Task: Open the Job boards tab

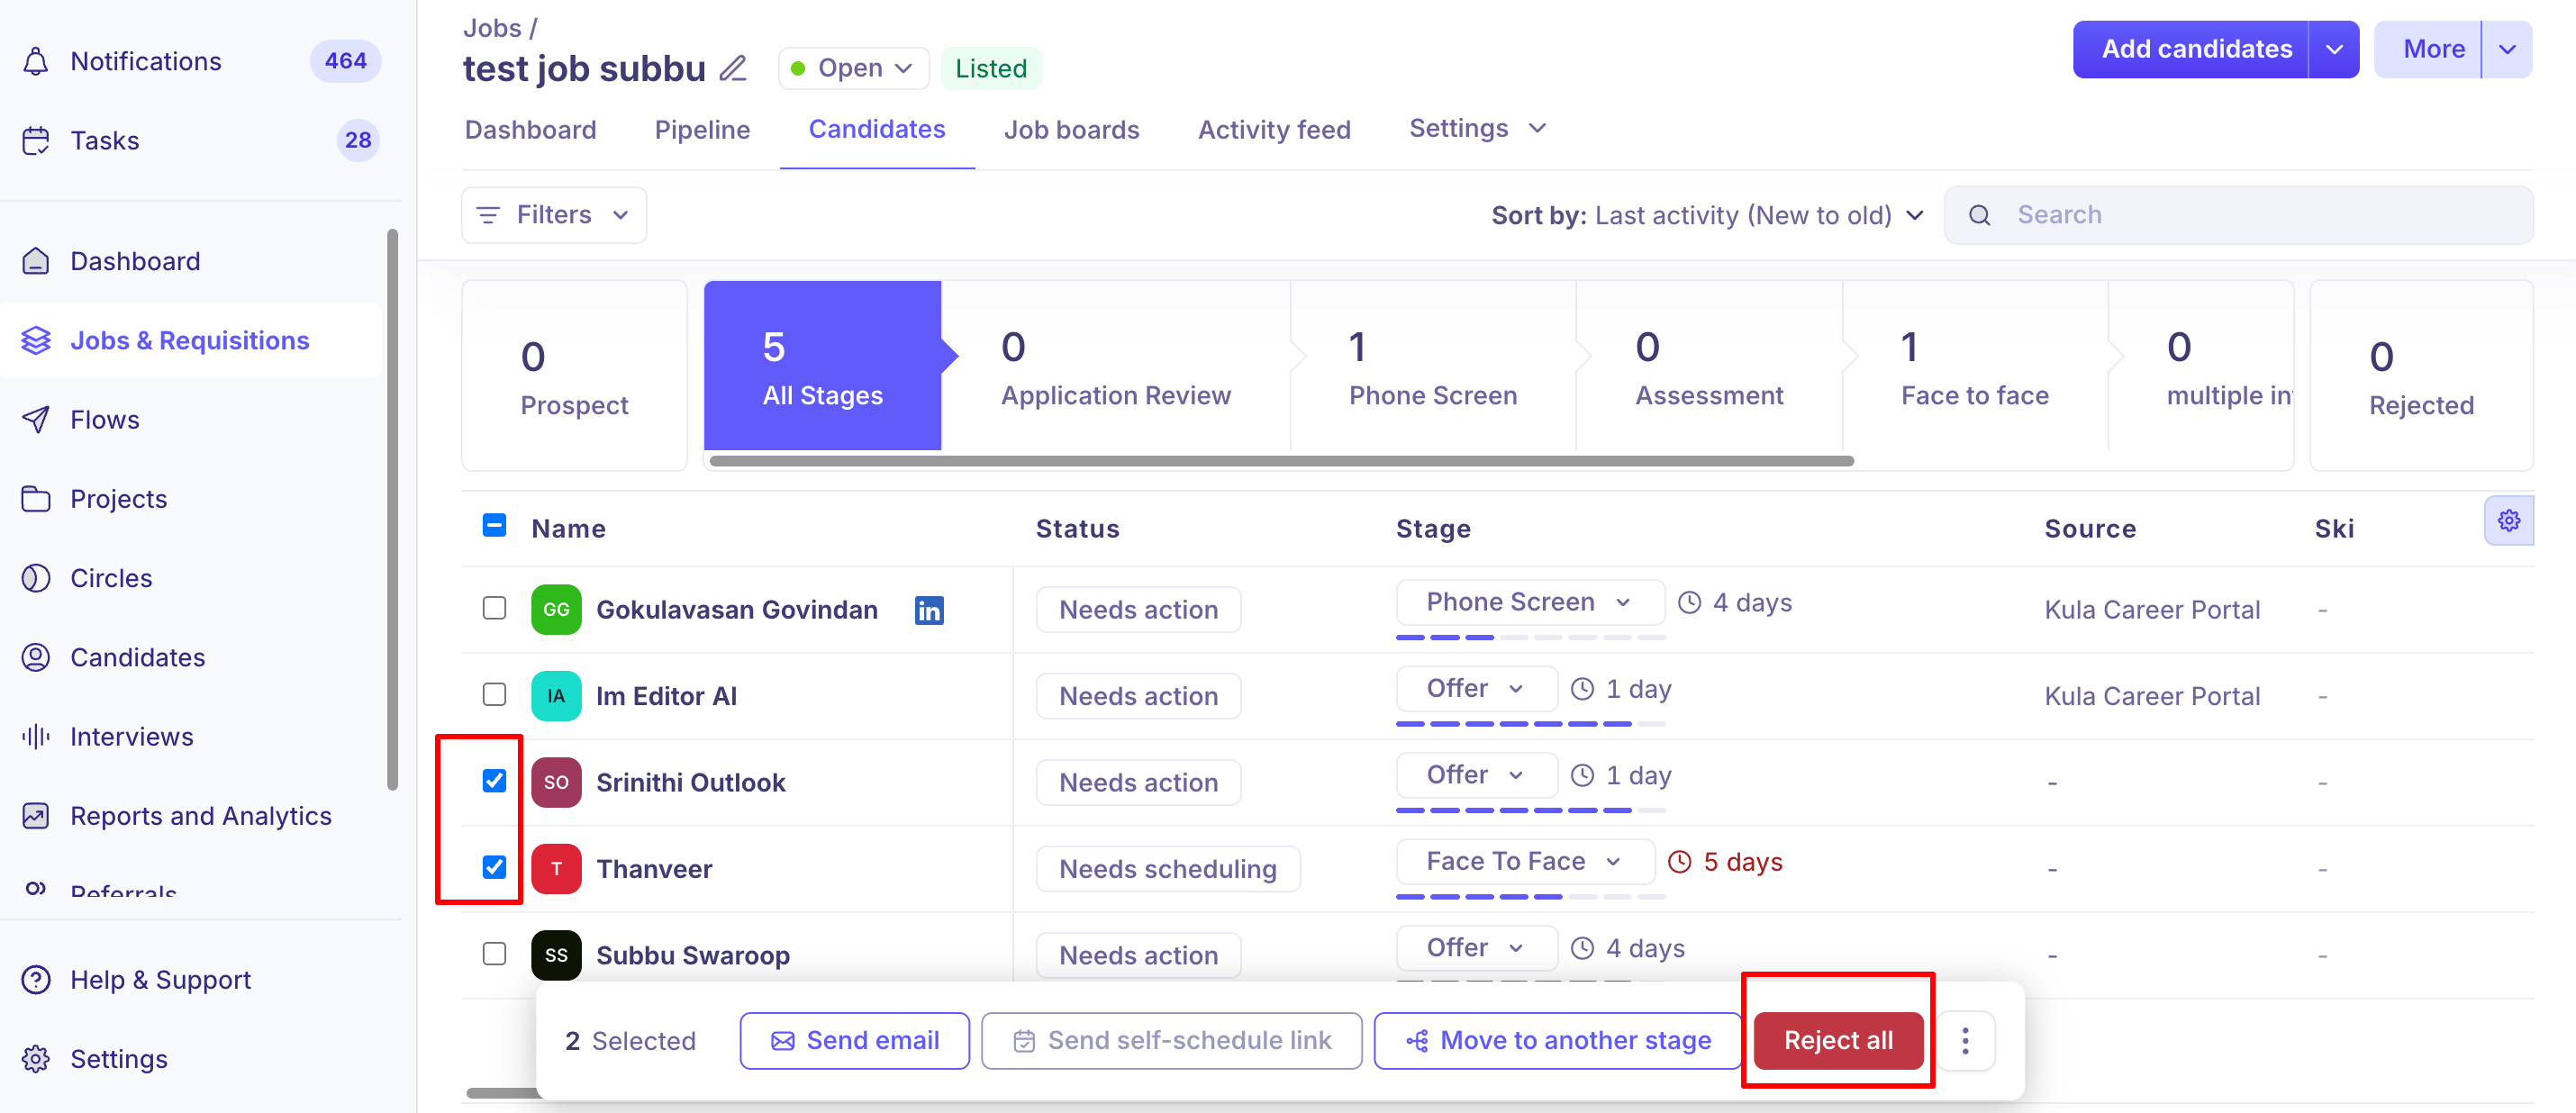Action: tap(1071, 129)
